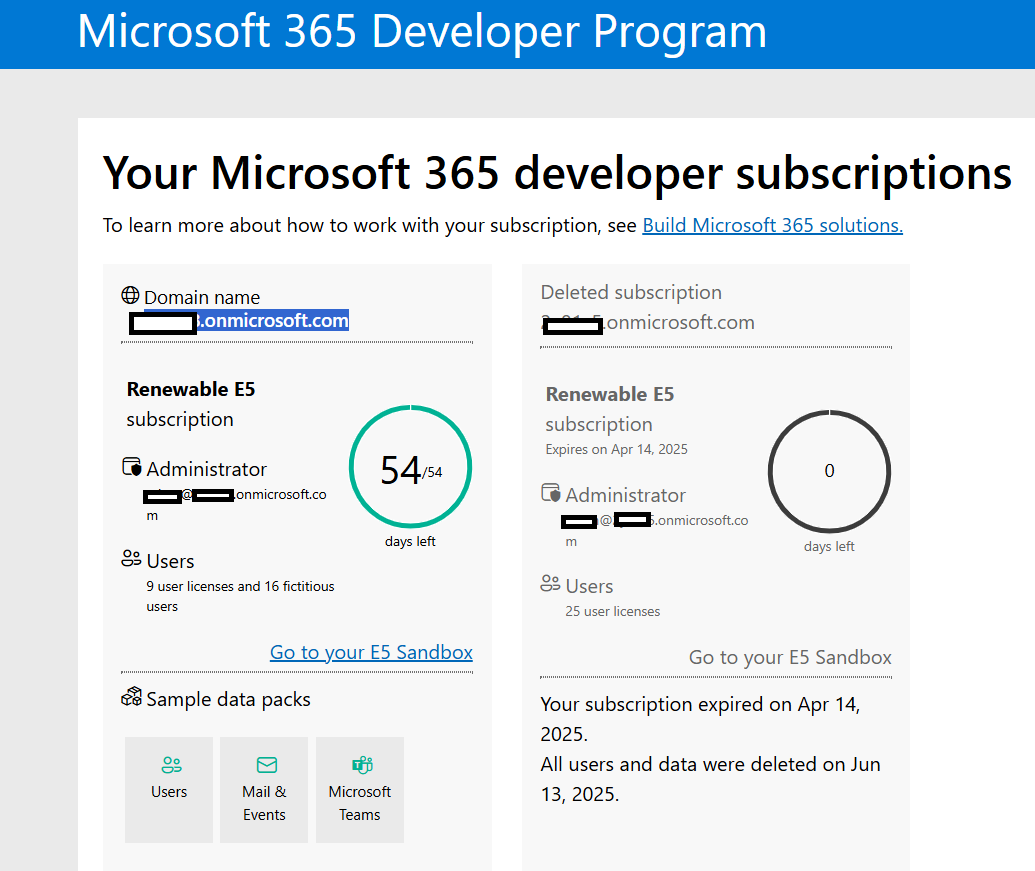Click the 'Users' label in active subscription card
The width and height of the screenshot is (1035, 871).
coord(170,562)
